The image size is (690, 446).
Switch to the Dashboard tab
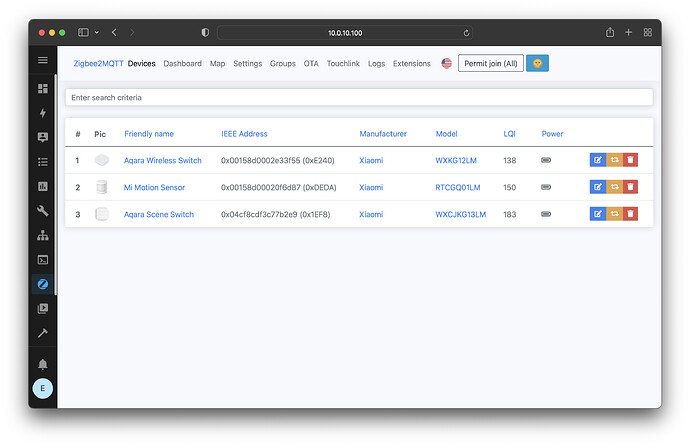pos(182,64)
